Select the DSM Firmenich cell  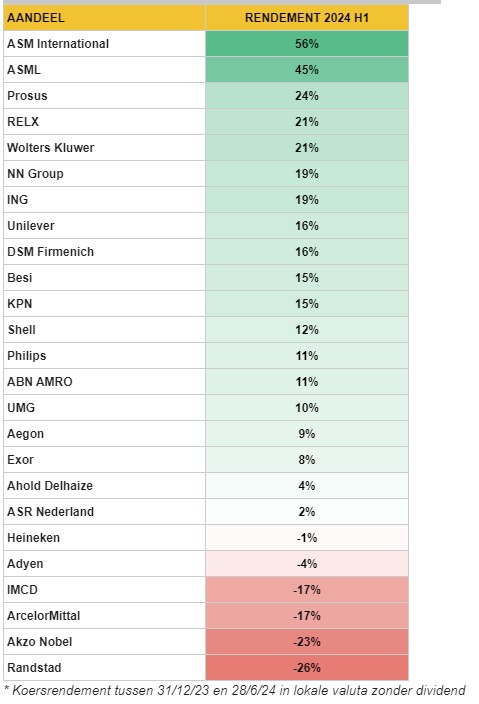(x=104, y=252)
